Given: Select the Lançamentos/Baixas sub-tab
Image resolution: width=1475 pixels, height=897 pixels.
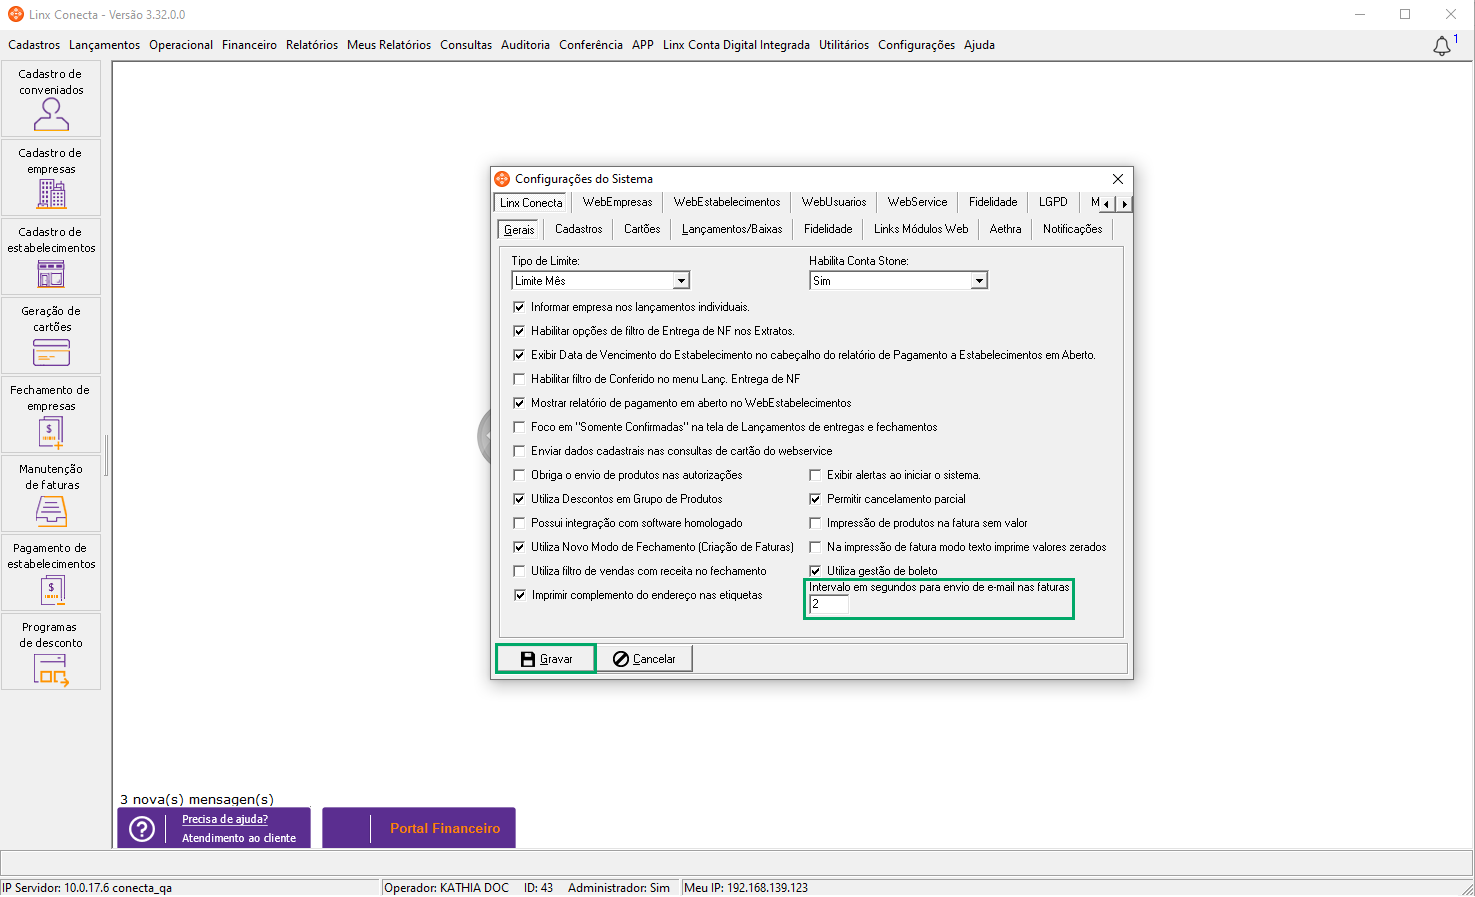Looking at the screenshot, I should click(x=732, y=229).
